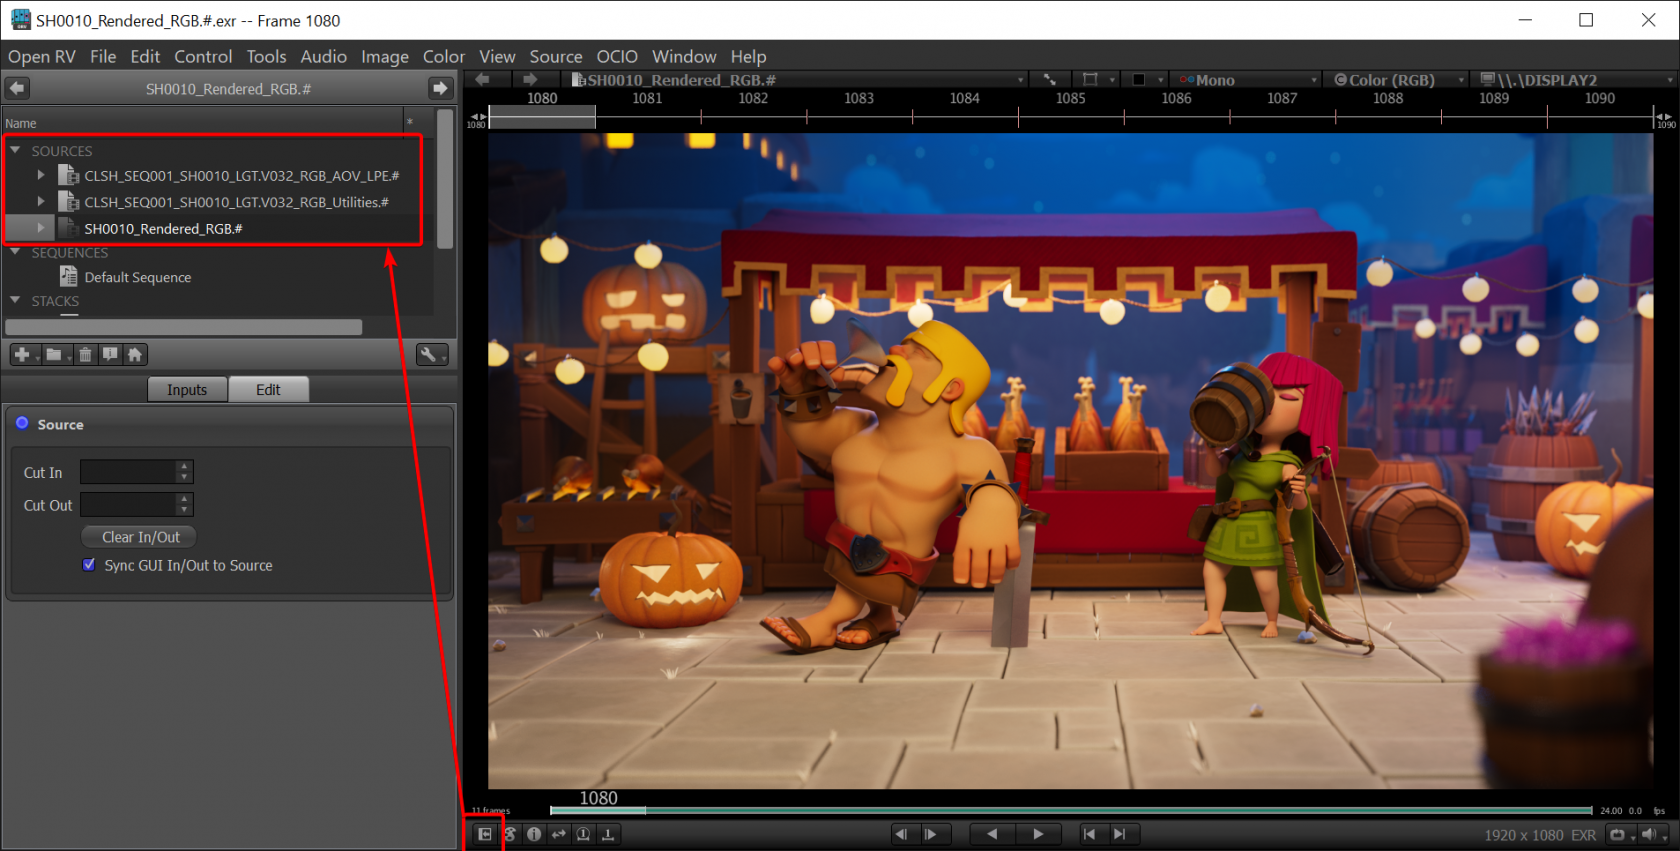
Task: Open the OCIO menu
Action: [617, 57]
